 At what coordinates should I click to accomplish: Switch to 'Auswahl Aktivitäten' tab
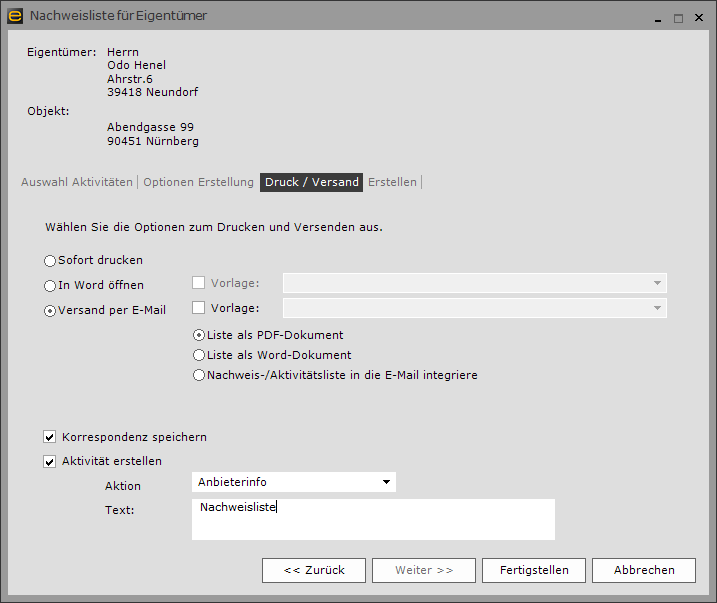point(77,182)
